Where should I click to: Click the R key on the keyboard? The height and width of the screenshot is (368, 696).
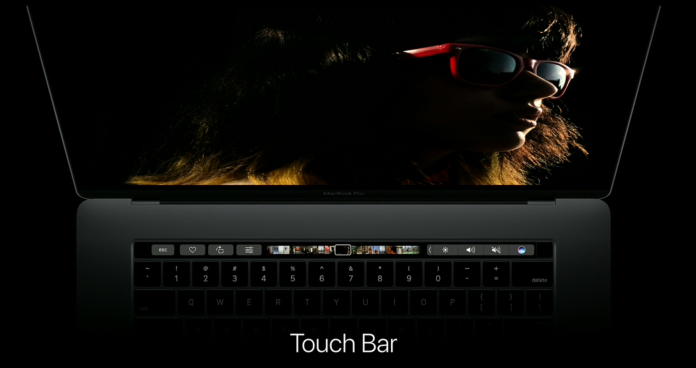click(278, 303)
